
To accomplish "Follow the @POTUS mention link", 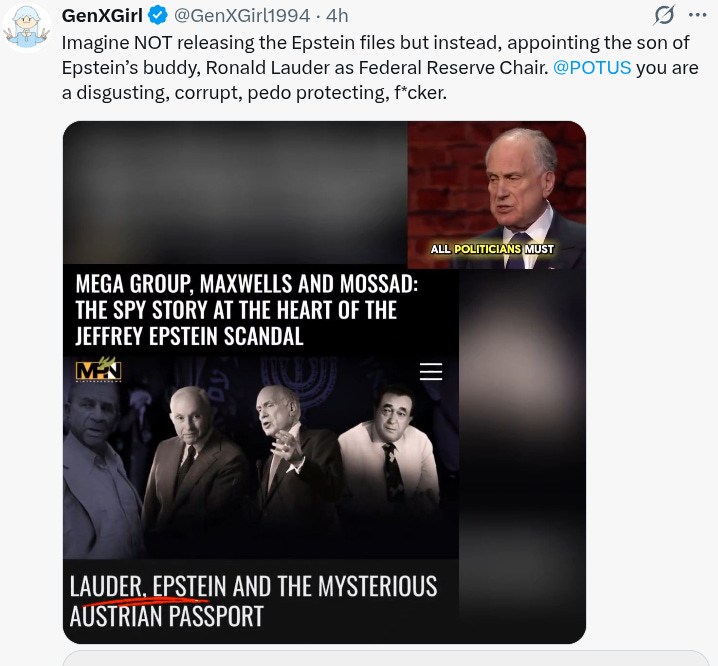I will (x=592, y=68).
